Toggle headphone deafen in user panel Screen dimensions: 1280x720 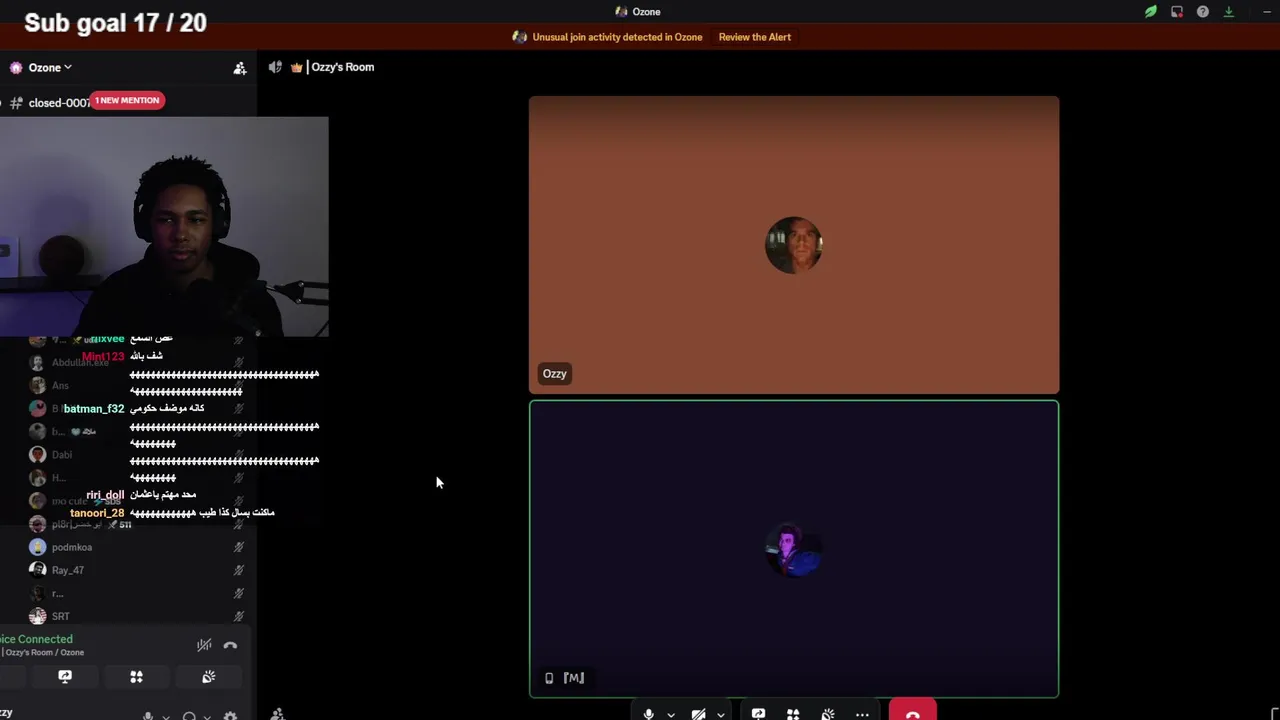point(189,716)
